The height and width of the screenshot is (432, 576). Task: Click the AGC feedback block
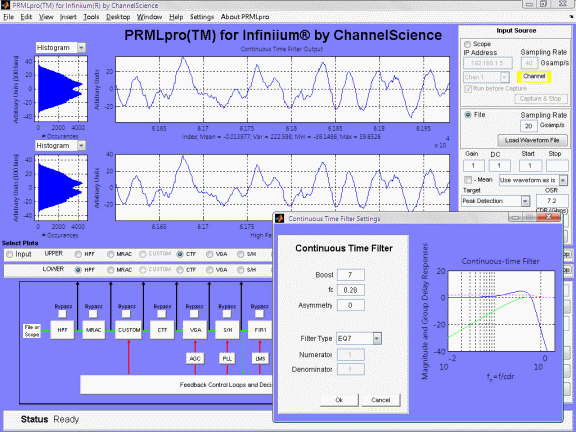[195, 359]
